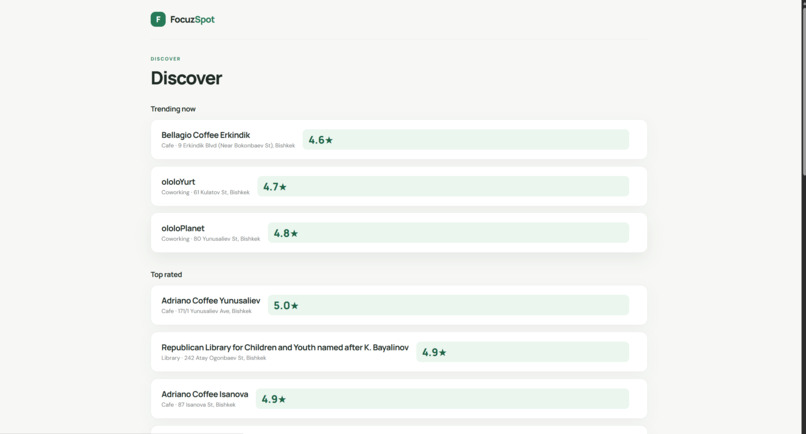
Task: Select the 4.6 star rating bar for Bellagio
Action: click(x=466, y=140)
